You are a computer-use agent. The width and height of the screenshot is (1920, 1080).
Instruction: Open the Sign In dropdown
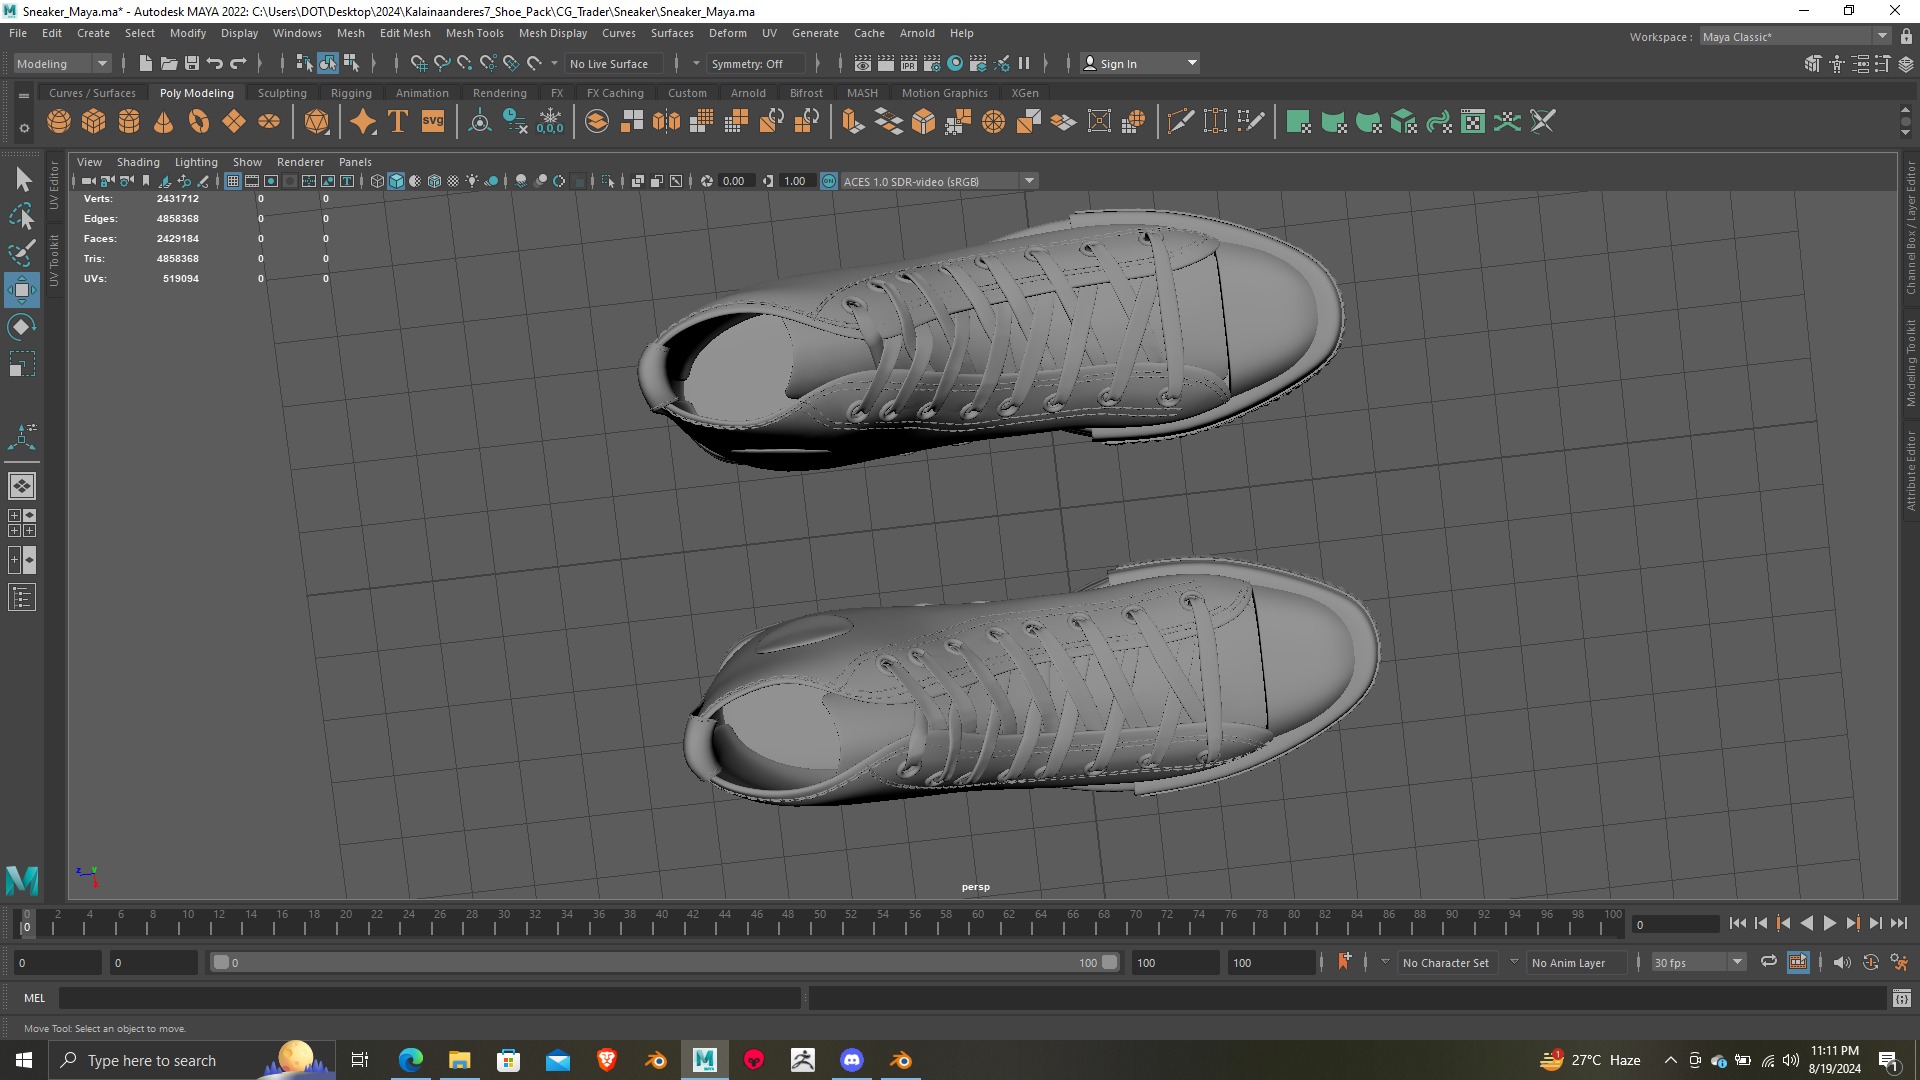click(x=1140, y=63)
